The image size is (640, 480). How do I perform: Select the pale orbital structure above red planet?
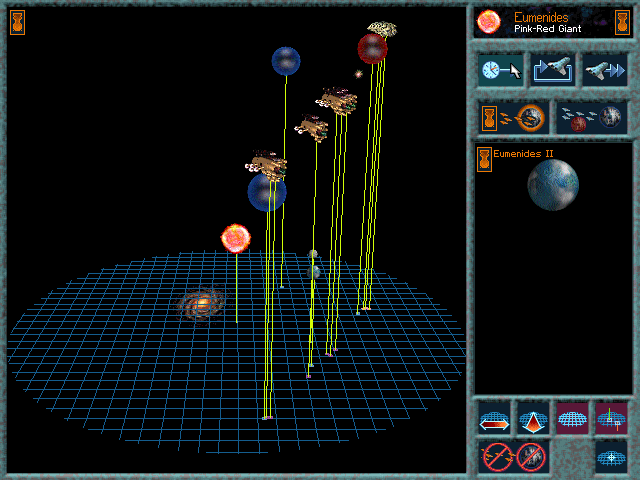382,29
